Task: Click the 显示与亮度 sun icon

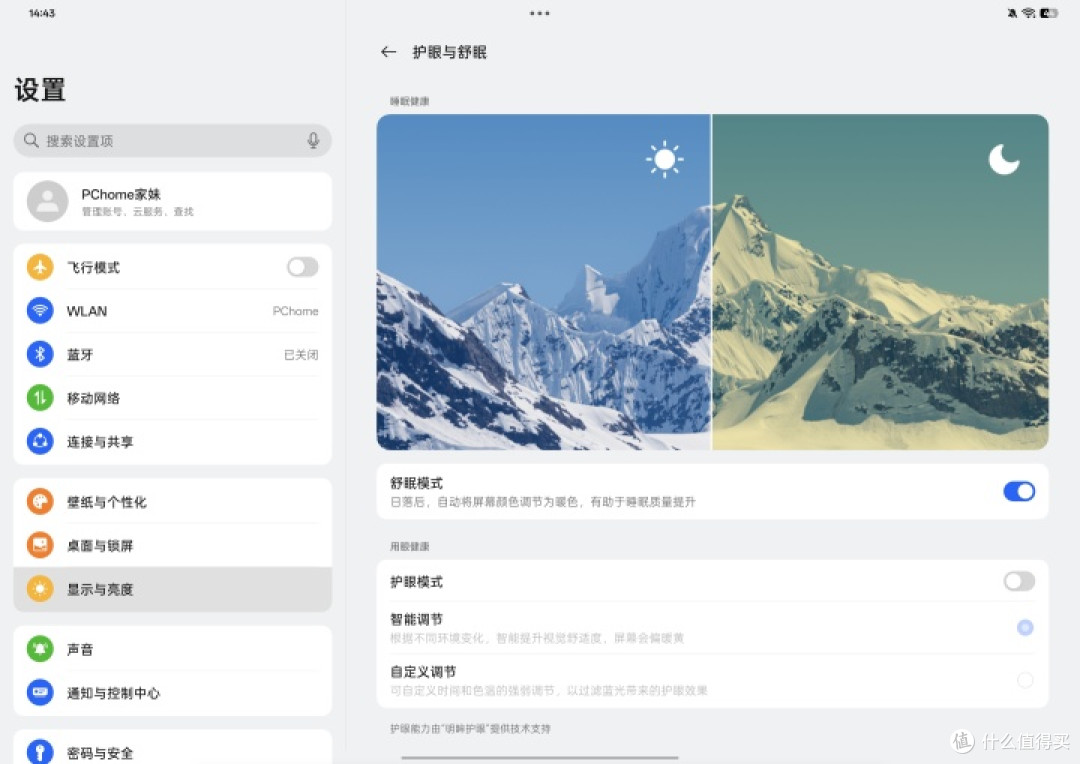Action: (x=40, y=589)
